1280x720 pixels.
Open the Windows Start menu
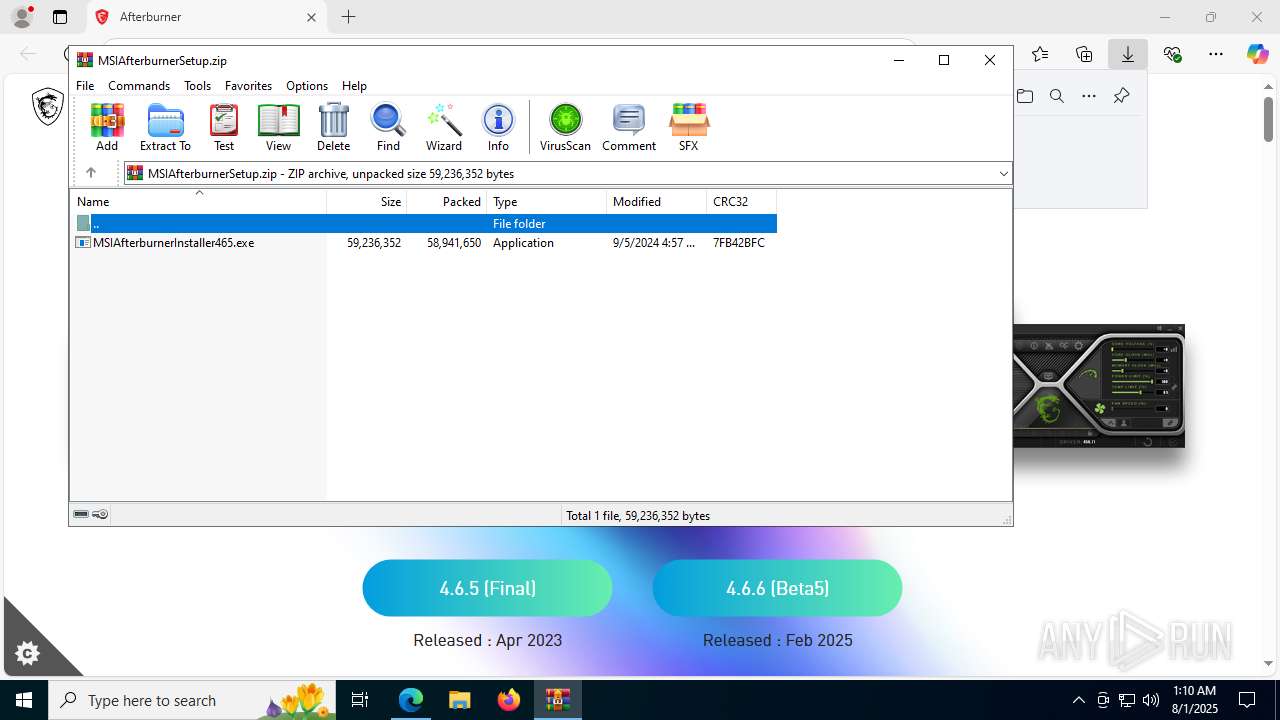(23, 700)
